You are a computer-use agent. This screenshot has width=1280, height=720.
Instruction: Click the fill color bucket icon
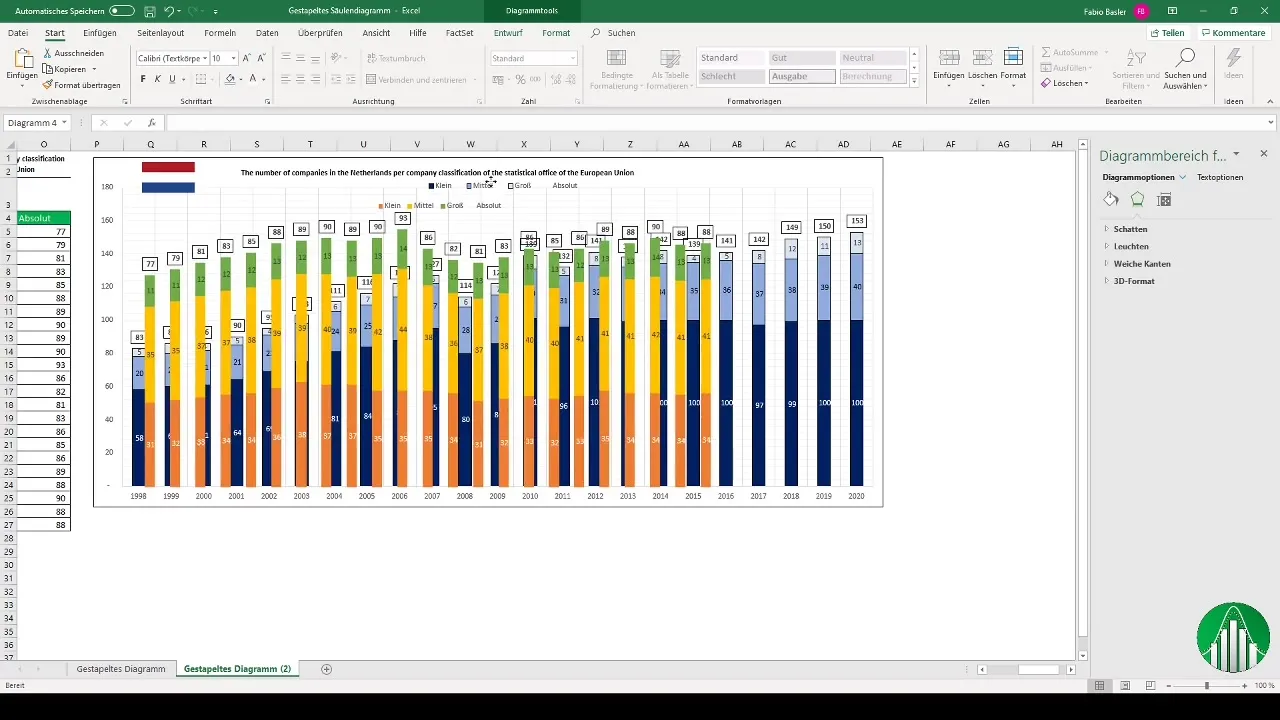pos(230,79)
